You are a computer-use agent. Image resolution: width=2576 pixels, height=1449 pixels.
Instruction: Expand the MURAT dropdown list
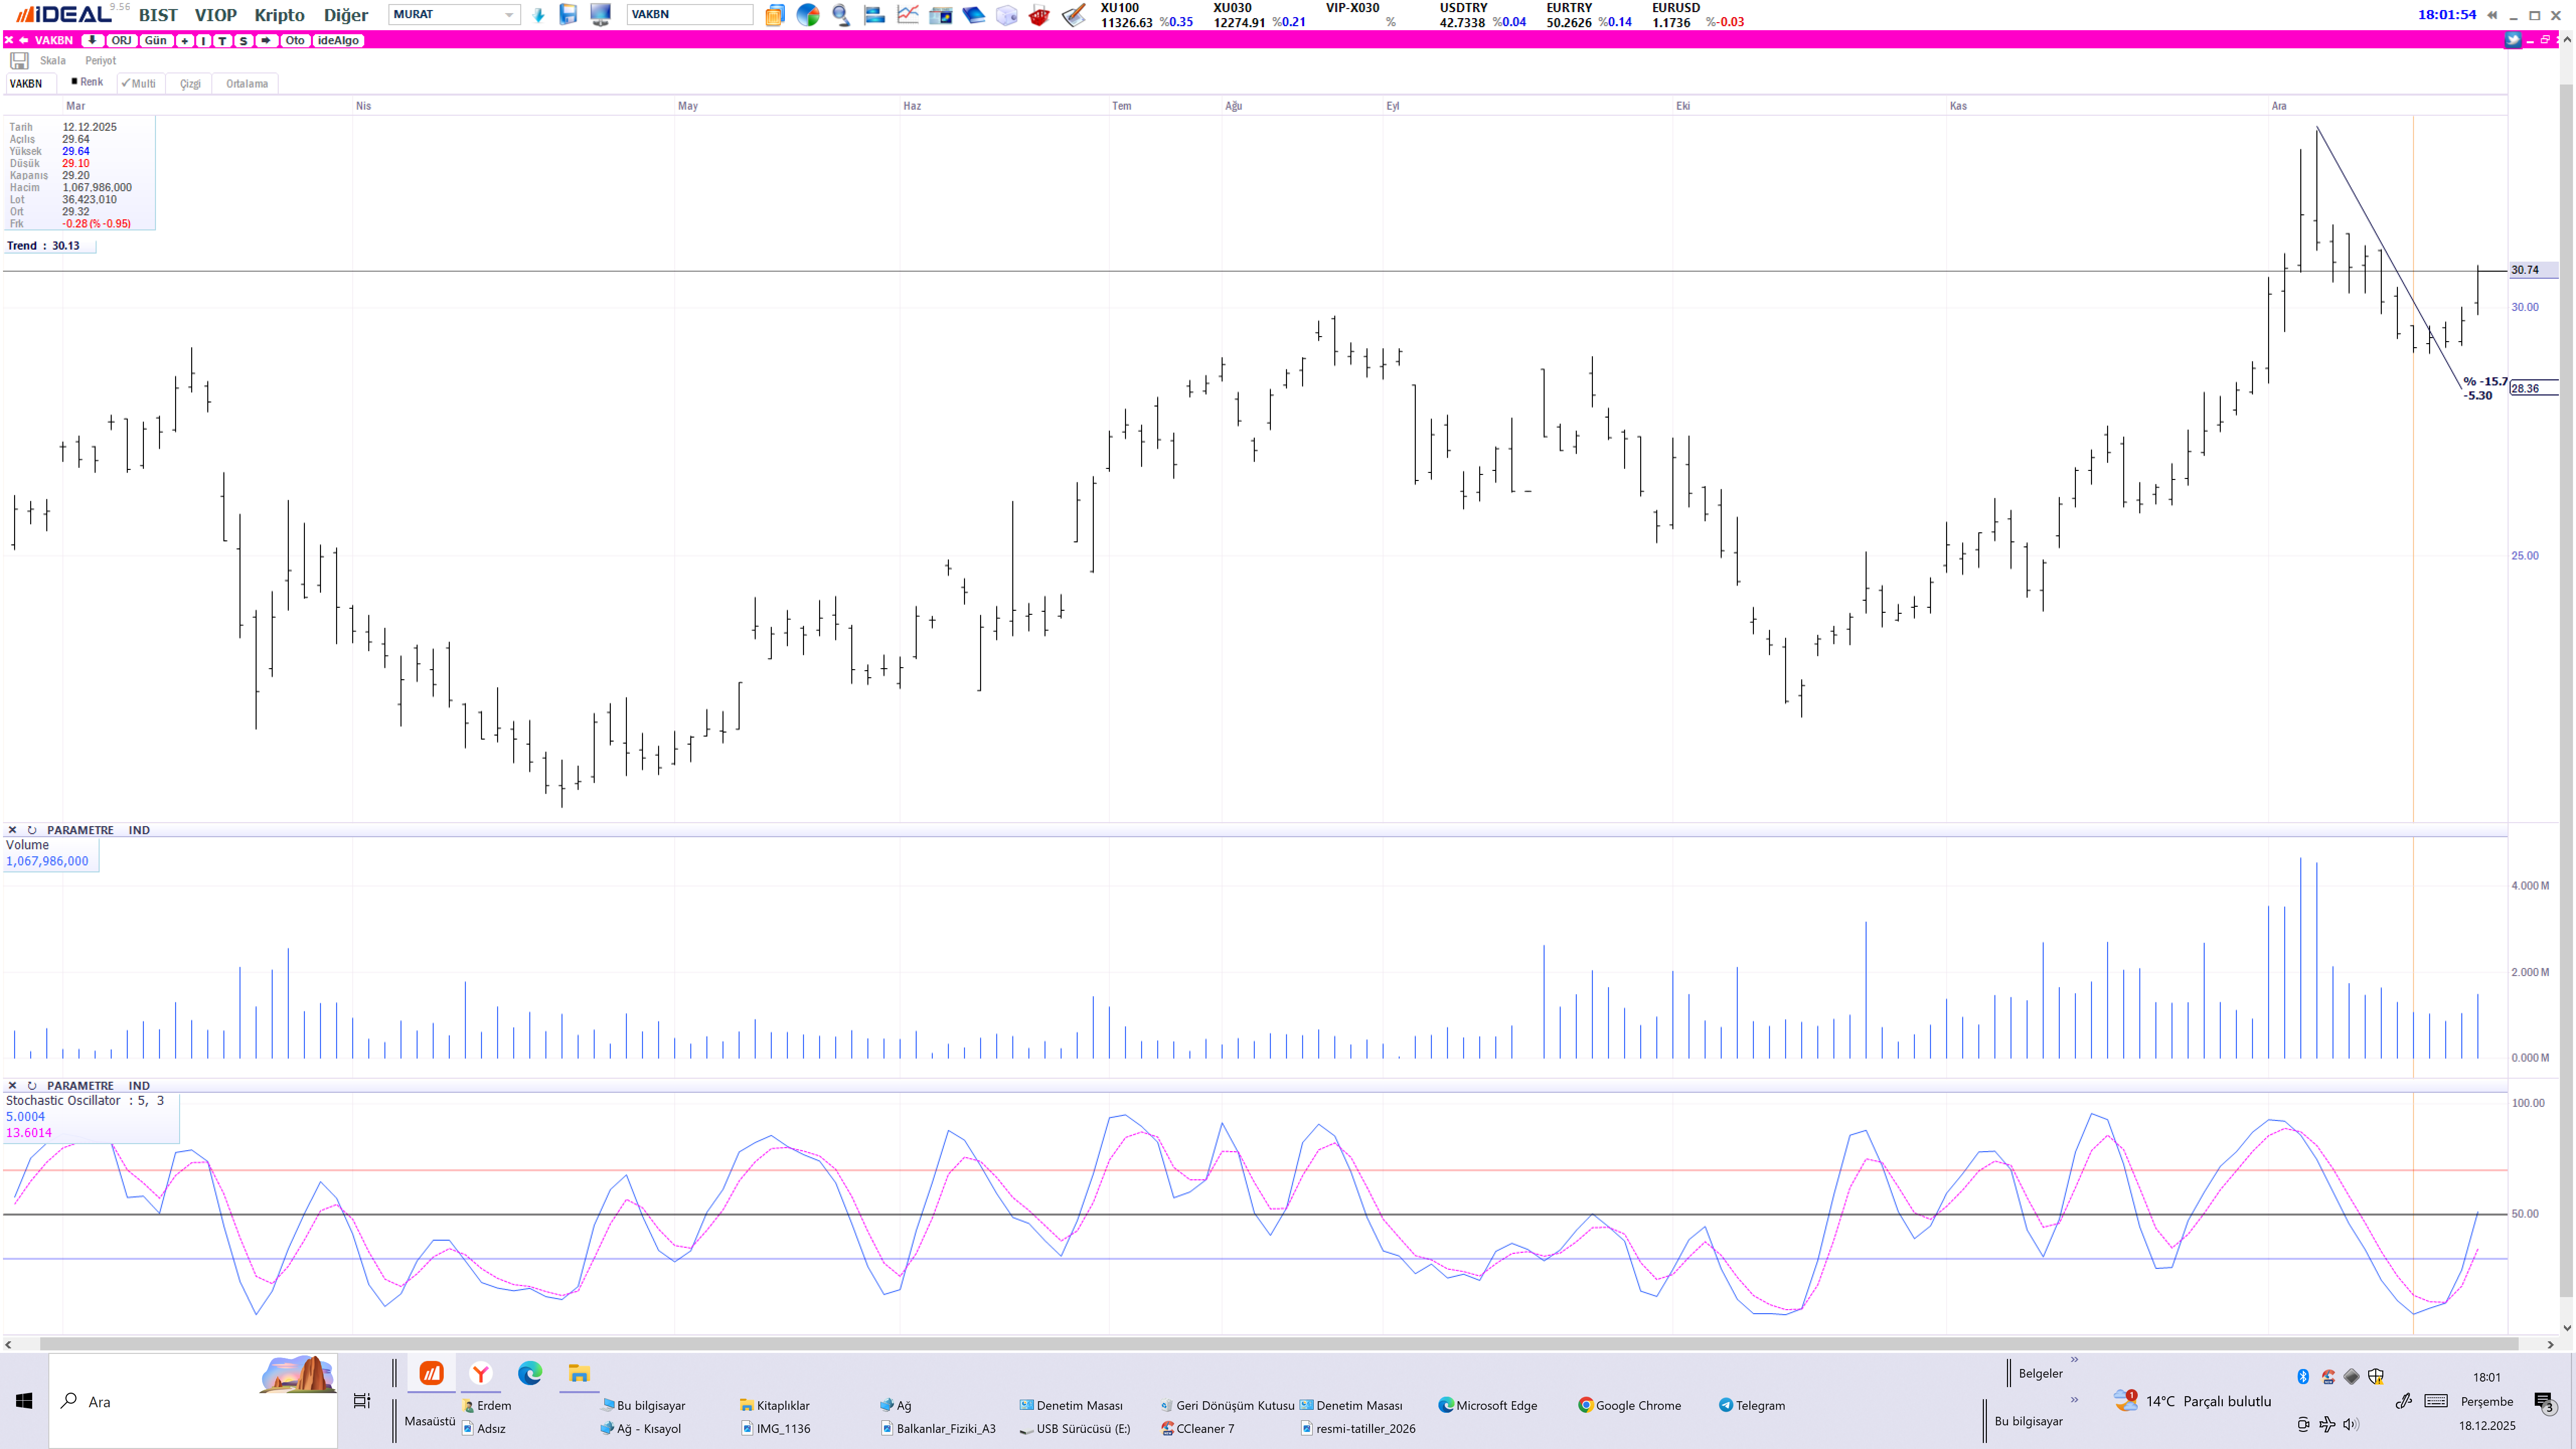(509, 15)
